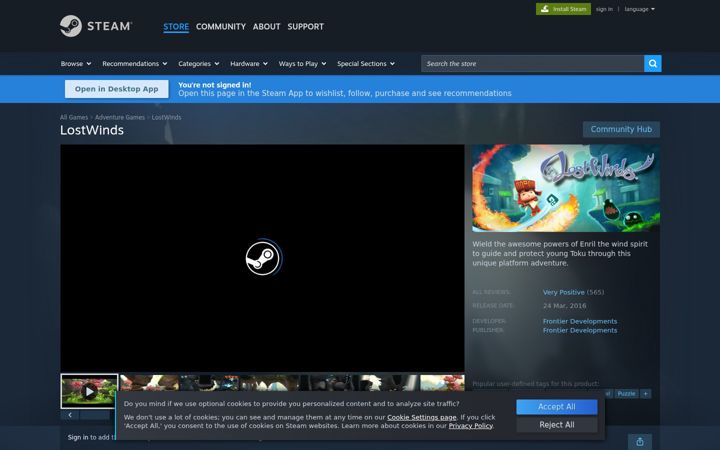Click the magnifier search button
720x450 pixels.
[x=652, y=63]
